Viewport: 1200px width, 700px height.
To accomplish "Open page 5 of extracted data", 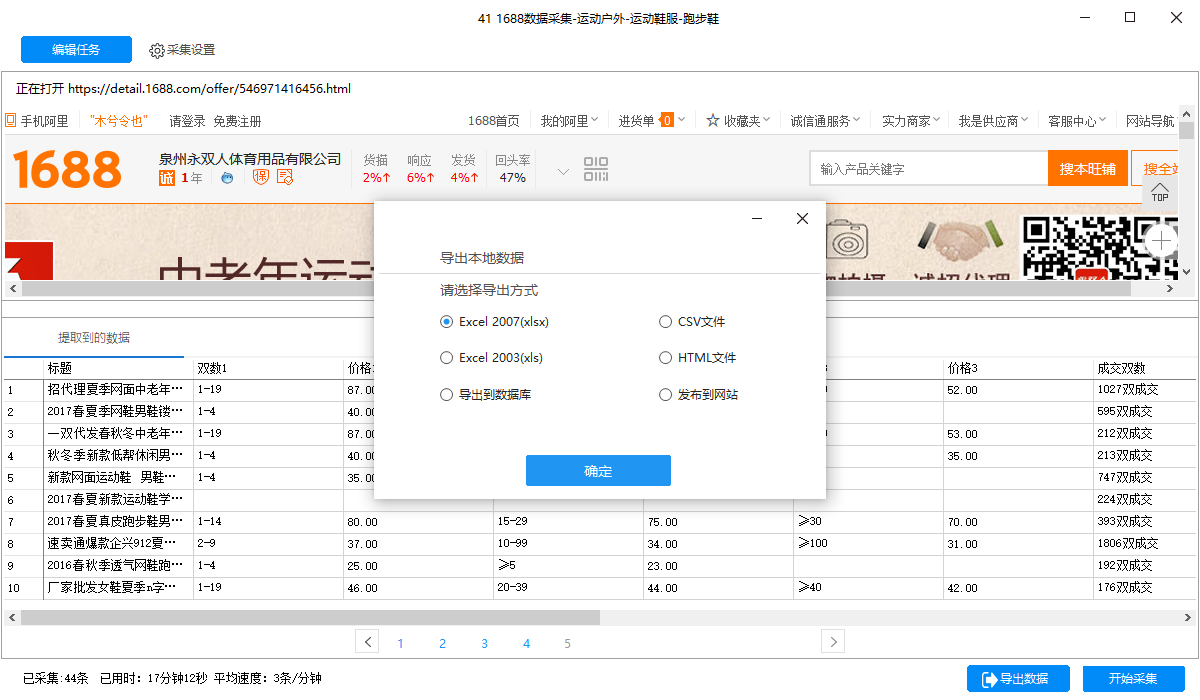I will tap(567, 643).
